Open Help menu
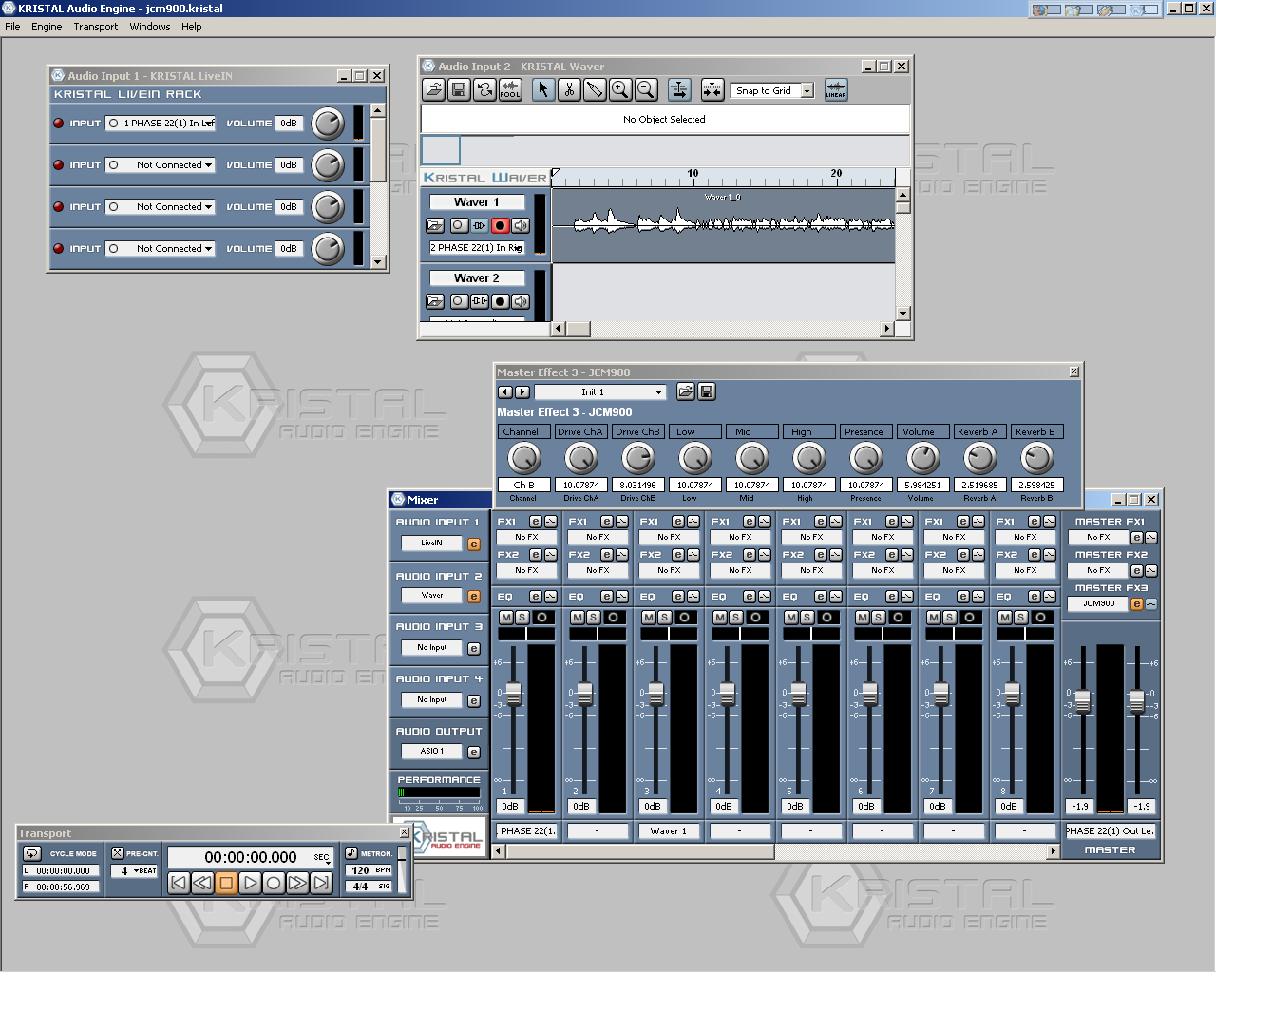 pos(191,27)
